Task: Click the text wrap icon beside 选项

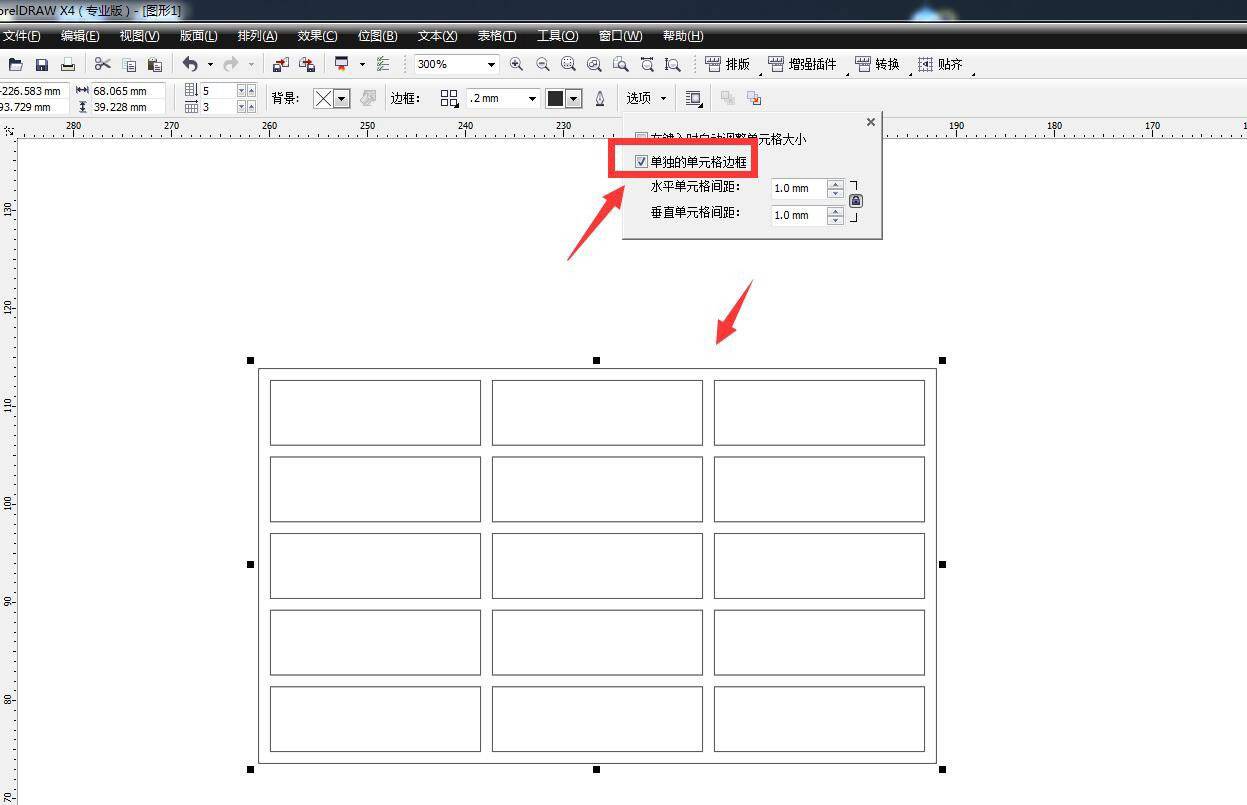Action: coord(693,98)
